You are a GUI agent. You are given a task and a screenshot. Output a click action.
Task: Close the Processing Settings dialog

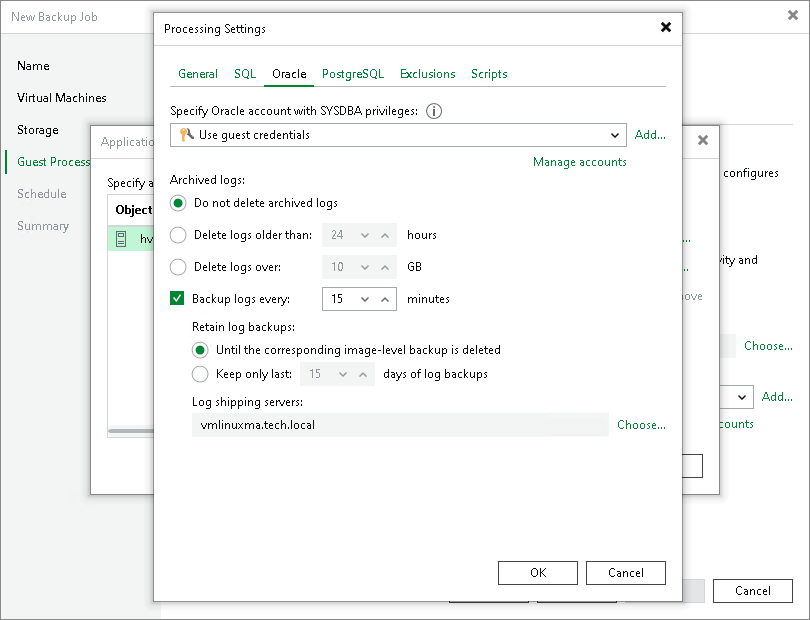coord(666,27)
